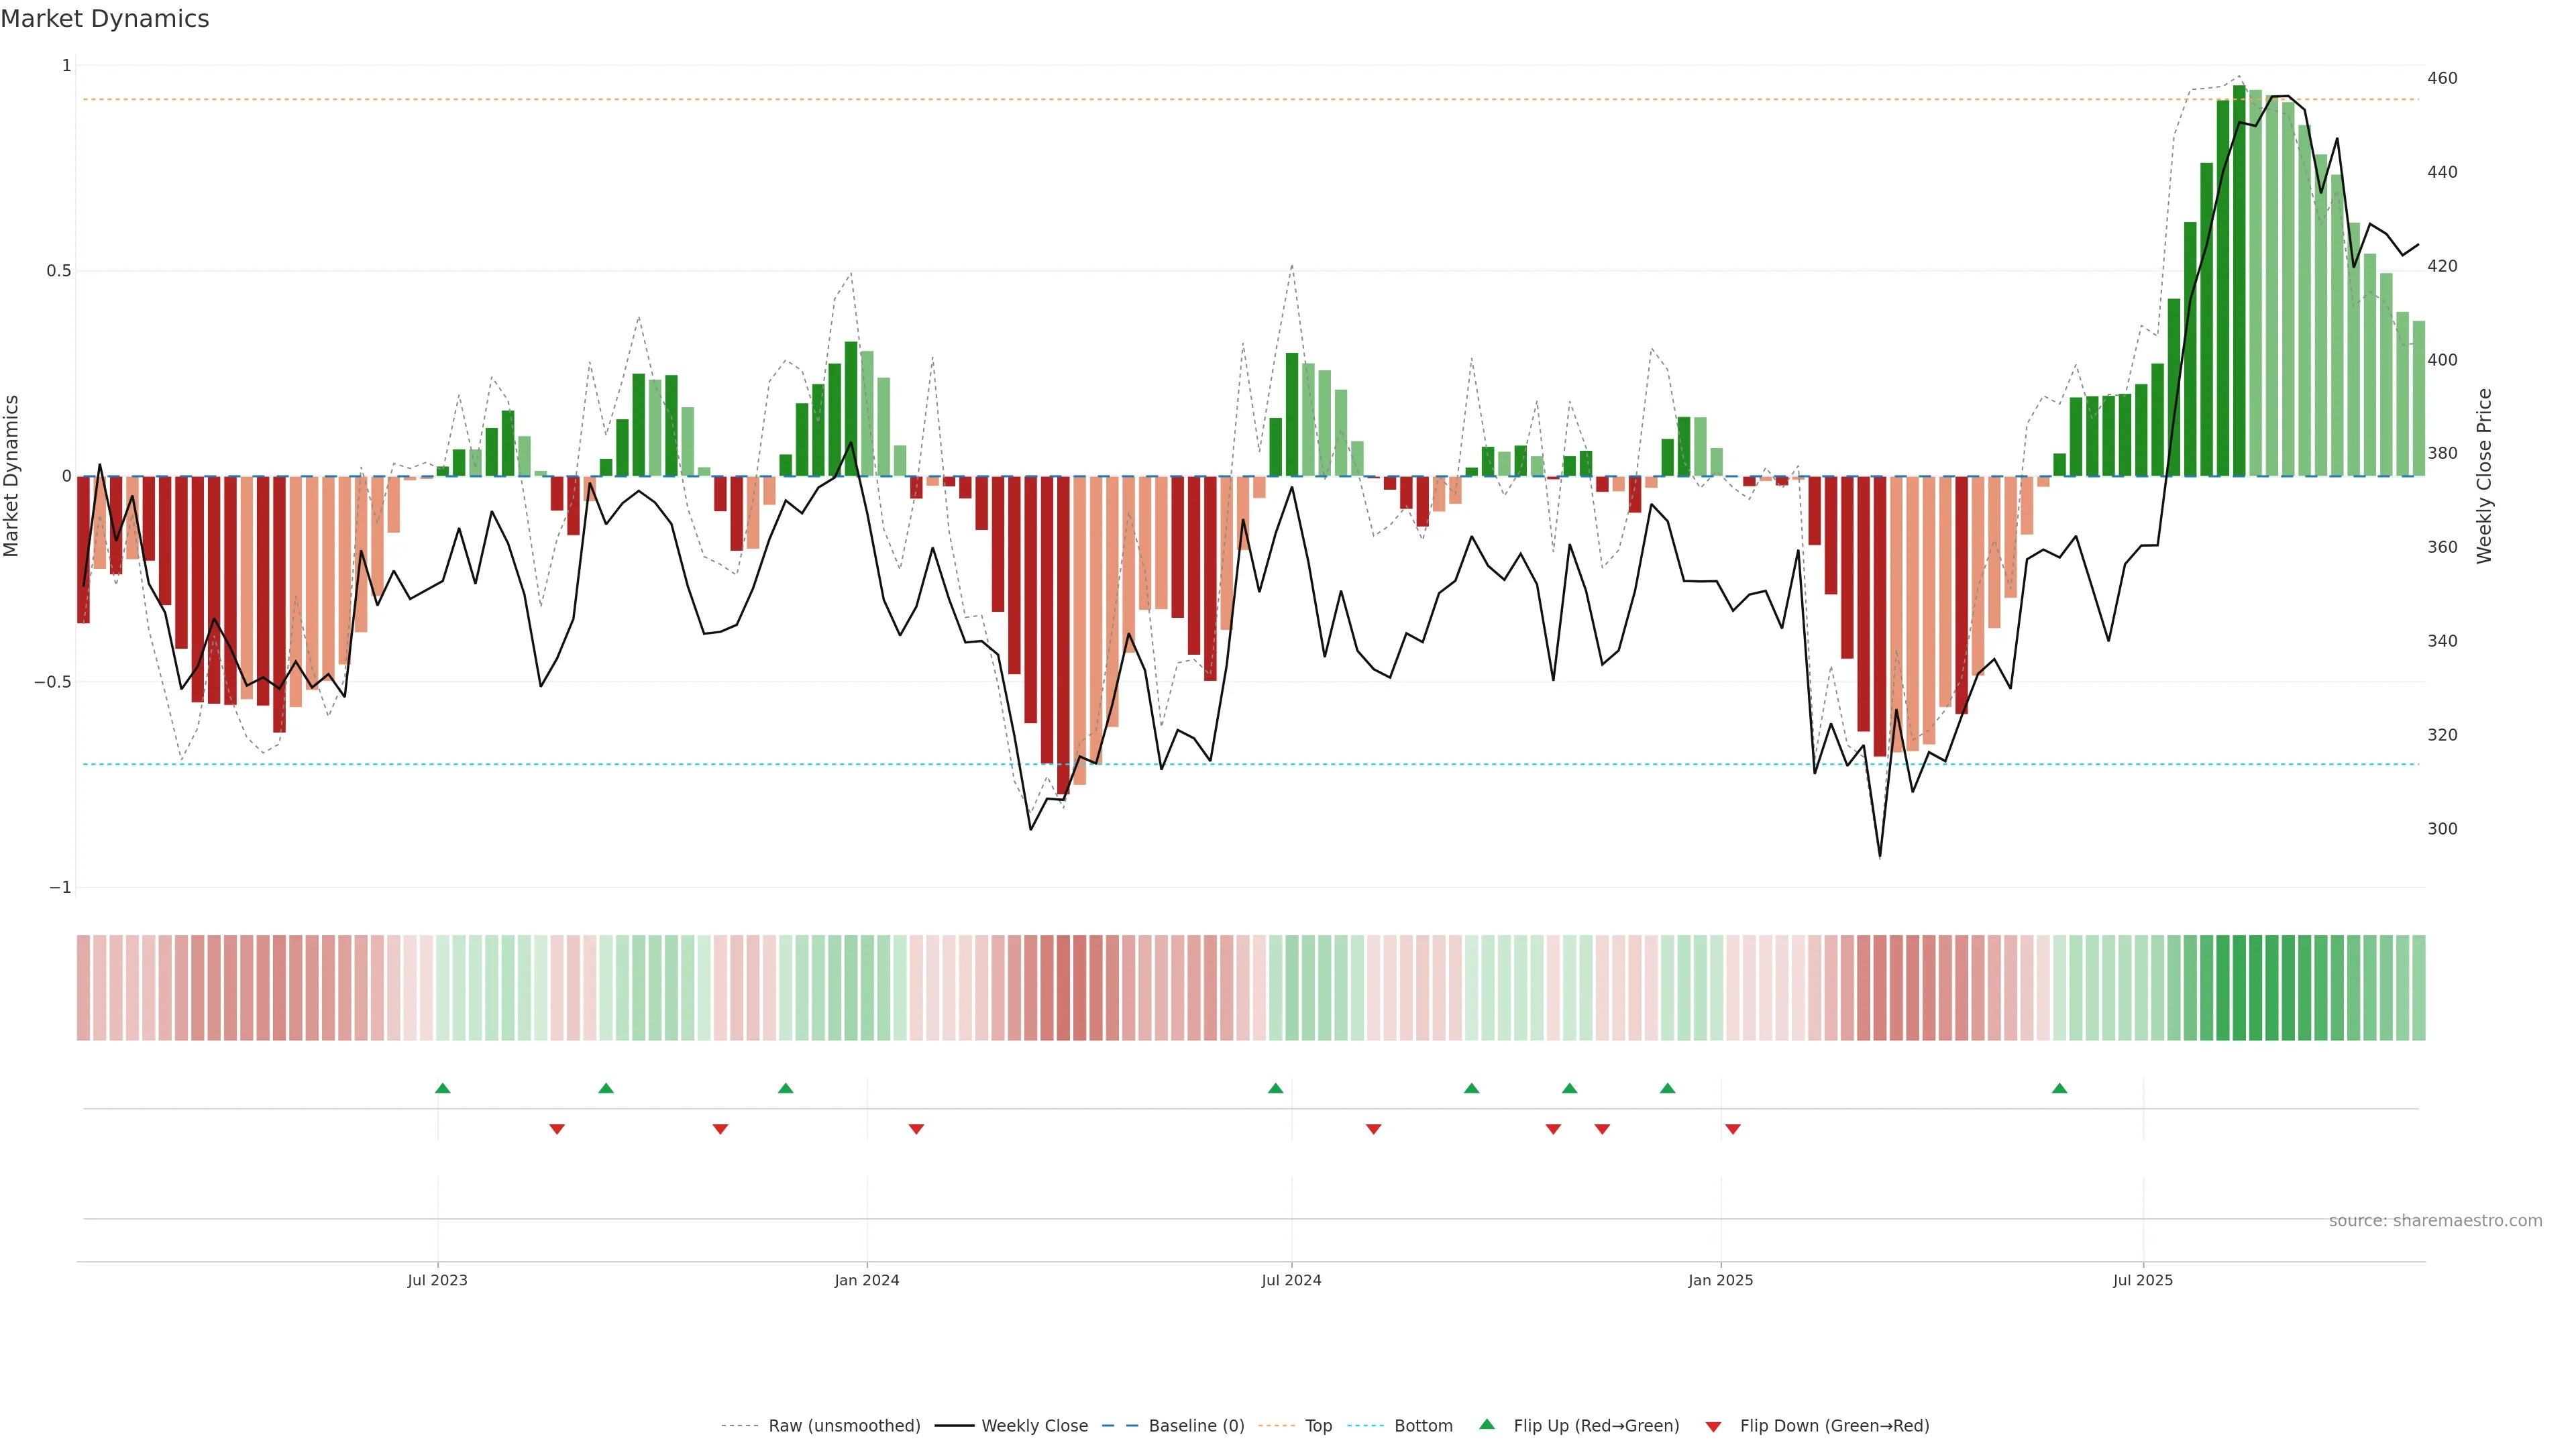Click the first red flip-down marker after Jul 2023
Viewport: 2576px width, 1449px height.
557,1129
